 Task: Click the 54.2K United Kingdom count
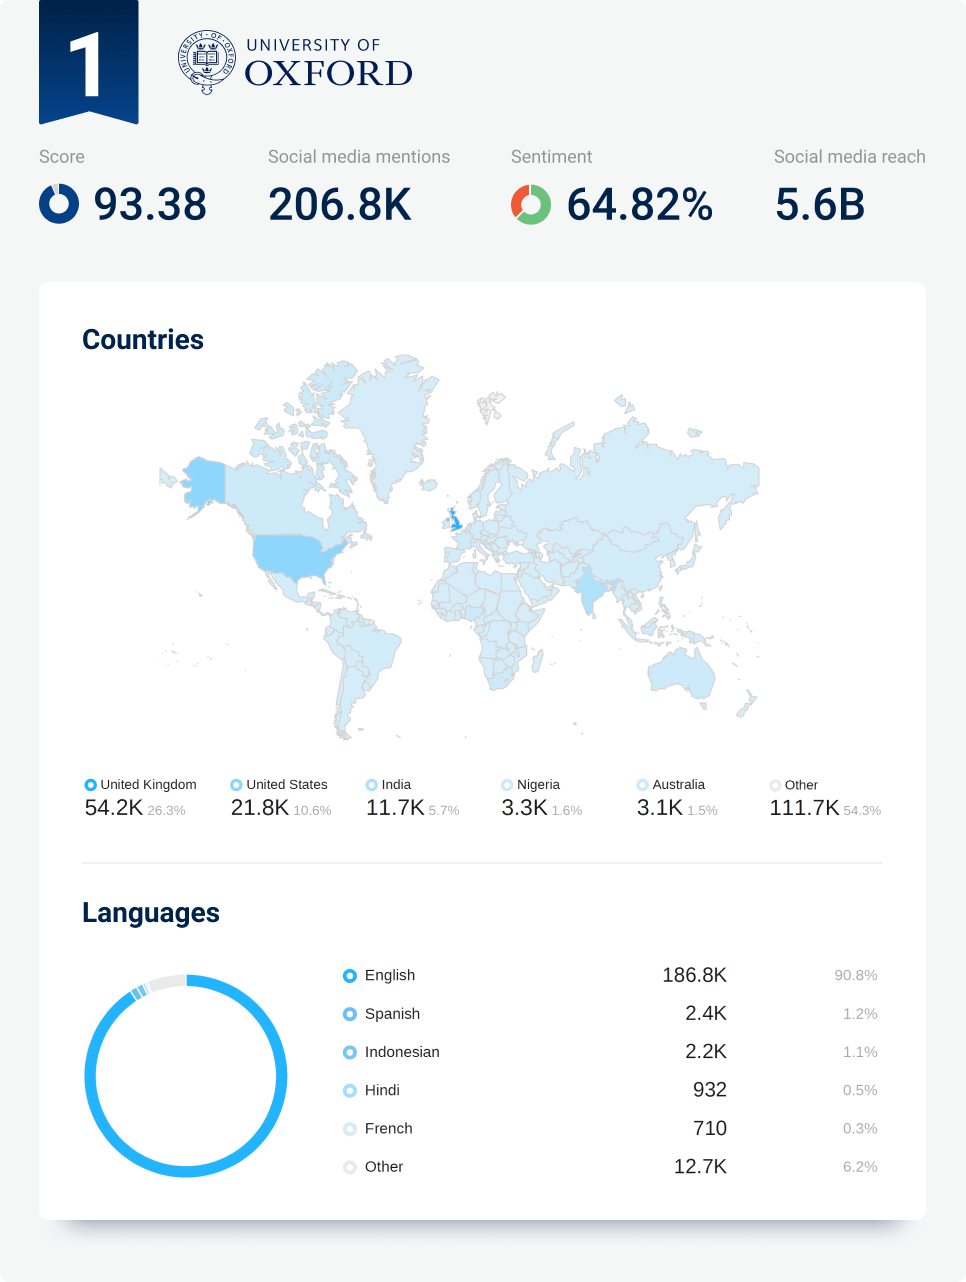pyautogui.click(x=114, y=808)
